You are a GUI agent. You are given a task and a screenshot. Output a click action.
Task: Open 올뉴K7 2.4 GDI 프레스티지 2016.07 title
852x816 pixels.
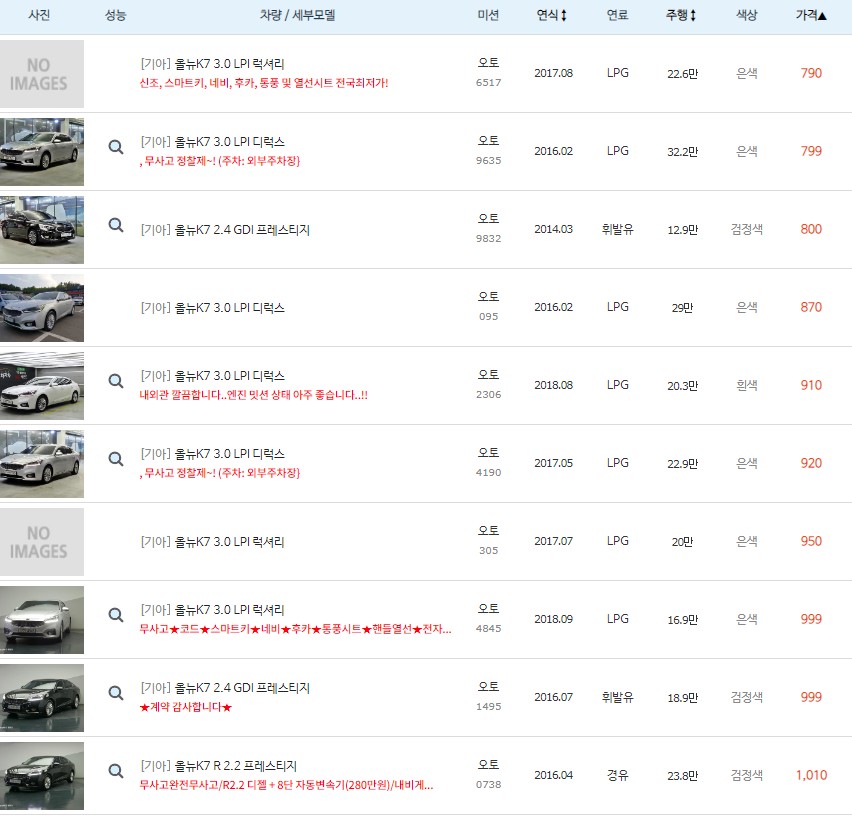(x=225, y=688)
